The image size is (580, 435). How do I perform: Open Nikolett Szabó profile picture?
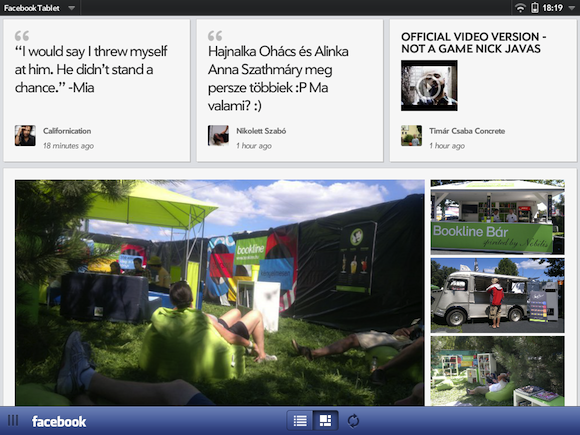[218, 135]
